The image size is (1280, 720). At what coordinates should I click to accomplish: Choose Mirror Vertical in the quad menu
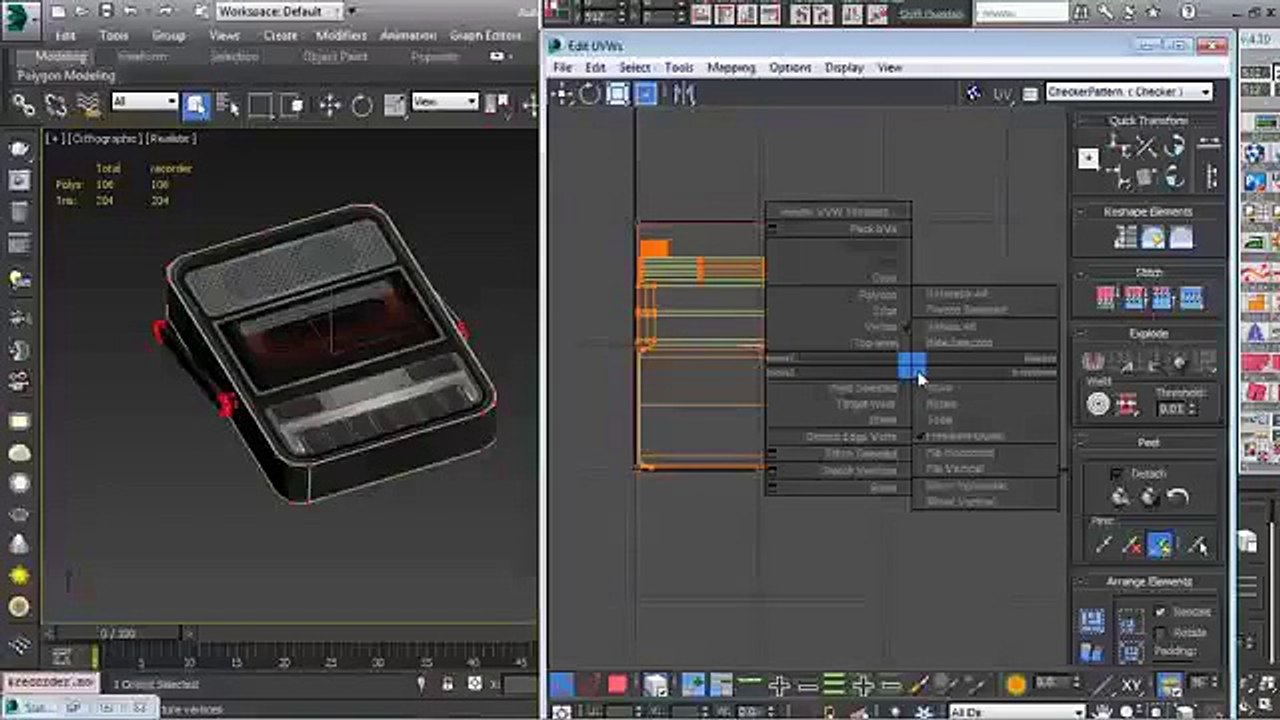click(959, 501)
